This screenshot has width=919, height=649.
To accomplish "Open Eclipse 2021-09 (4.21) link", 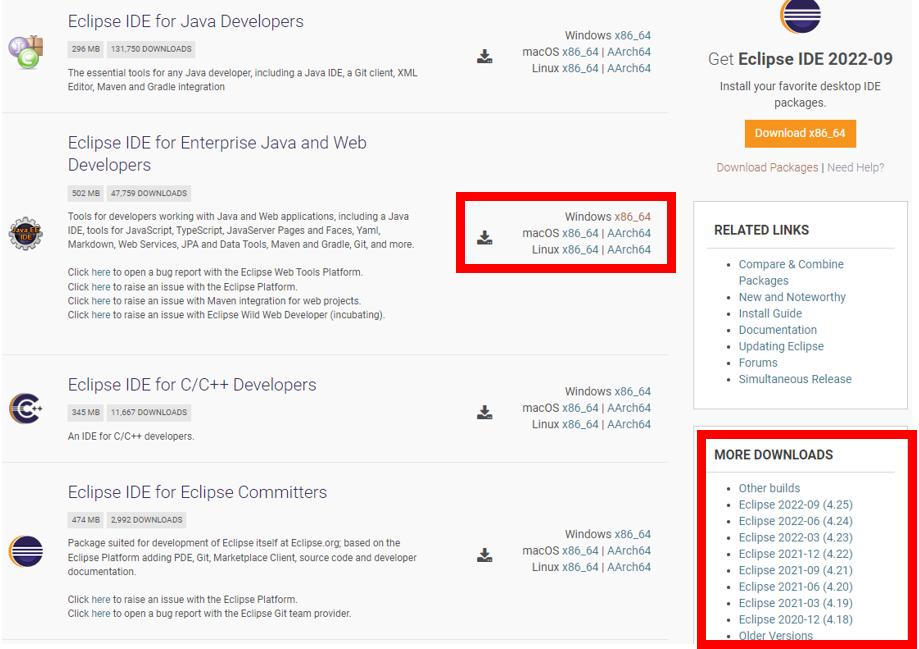I will (795, 570).
